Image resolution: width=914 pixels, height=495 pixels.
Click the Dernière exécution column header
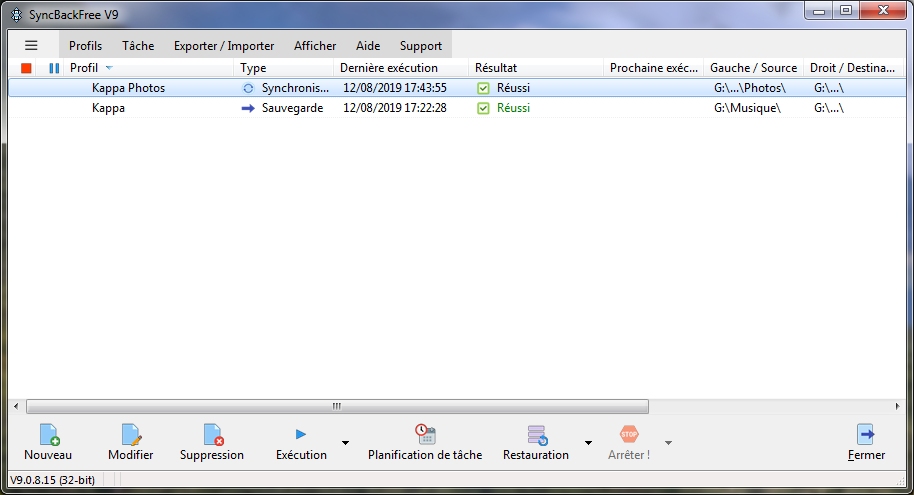pos(401,68)
